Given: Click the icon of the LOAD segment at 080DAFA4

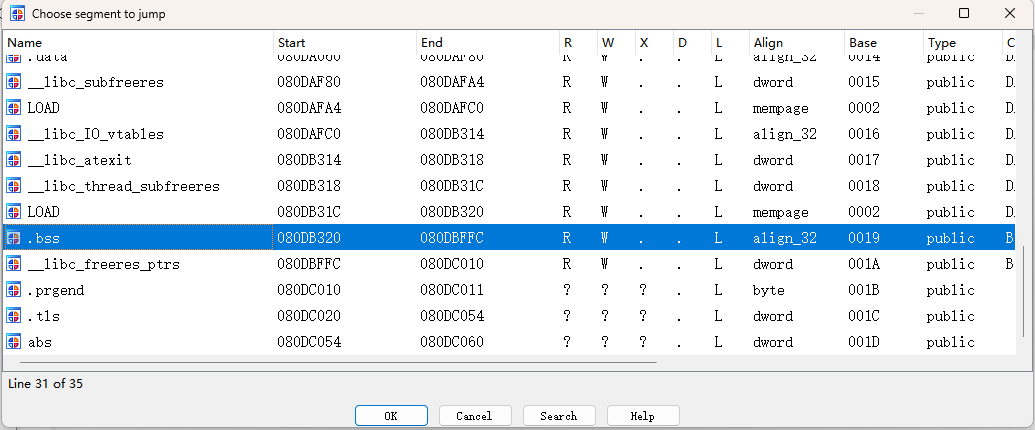Looking at the screenshot, I should (14, 108).
